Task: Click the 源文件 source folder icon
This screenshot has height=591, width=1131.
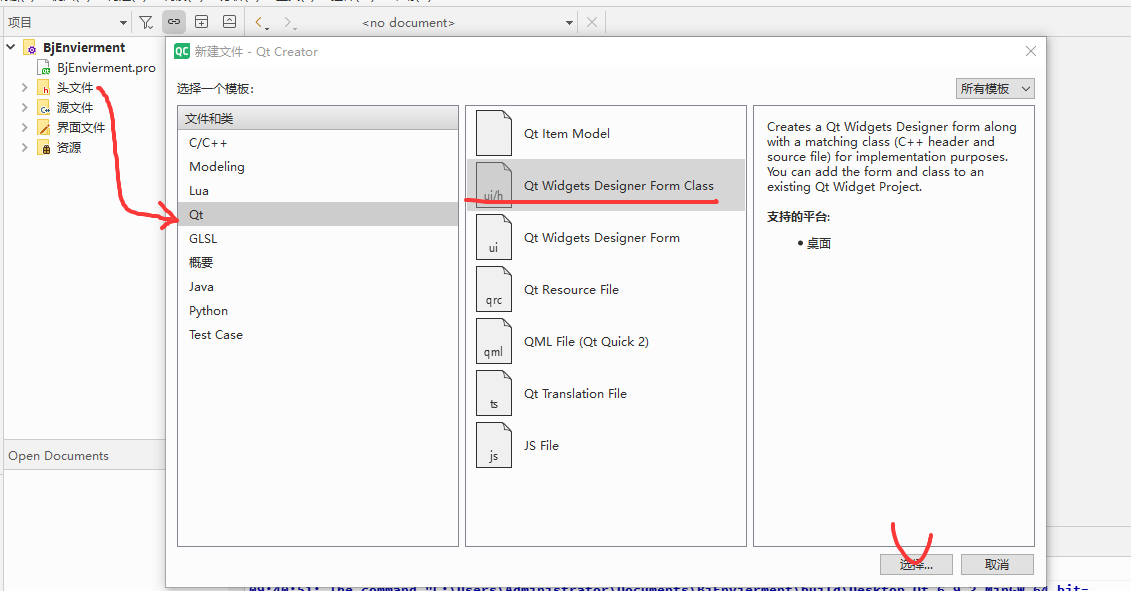Action: click(x=44, y=108)
